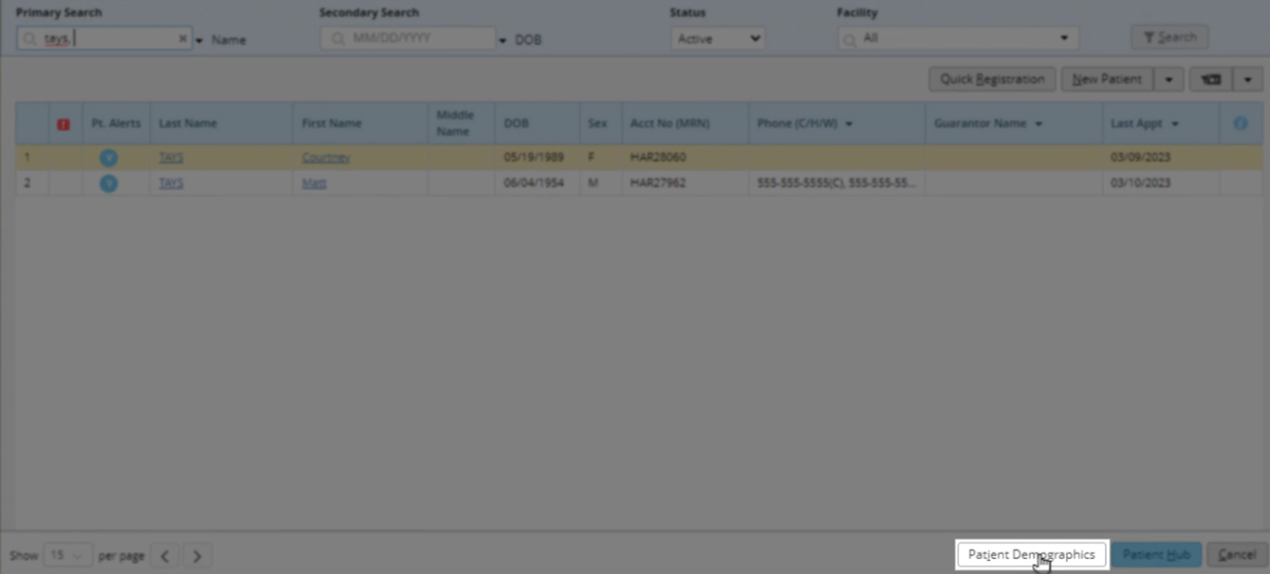1270x574 pixels.
Task: Open Phone (C/H/W) column dropdown
Action: (x=849, y=124)
